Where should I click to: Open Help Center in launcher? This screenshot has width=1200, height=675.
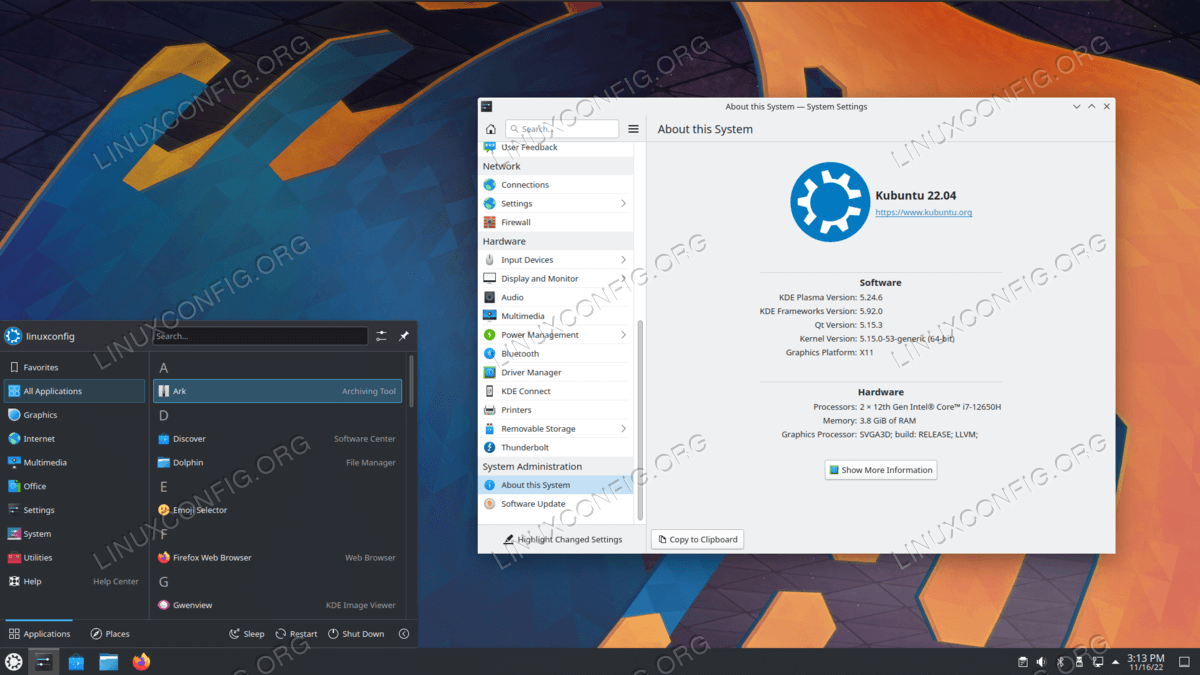[75, 582]
